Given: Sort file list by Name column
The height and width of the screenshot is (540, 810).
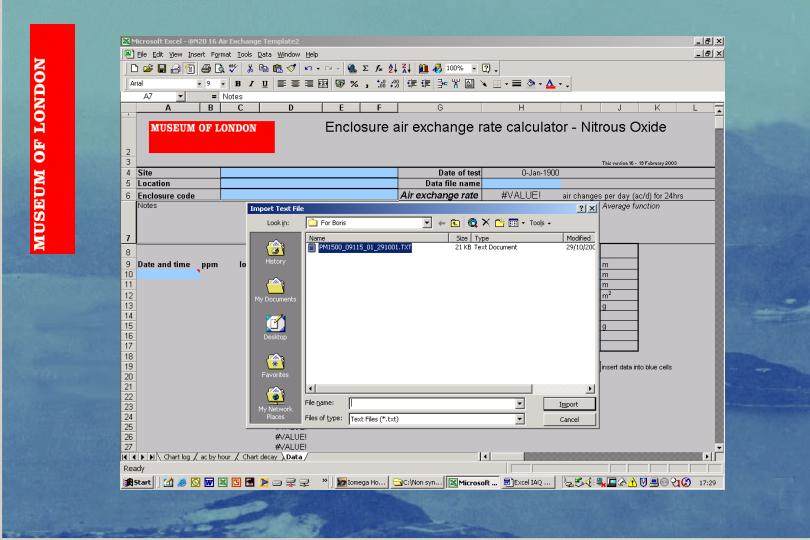Looking at the screenshot, I should click(377, 238).
